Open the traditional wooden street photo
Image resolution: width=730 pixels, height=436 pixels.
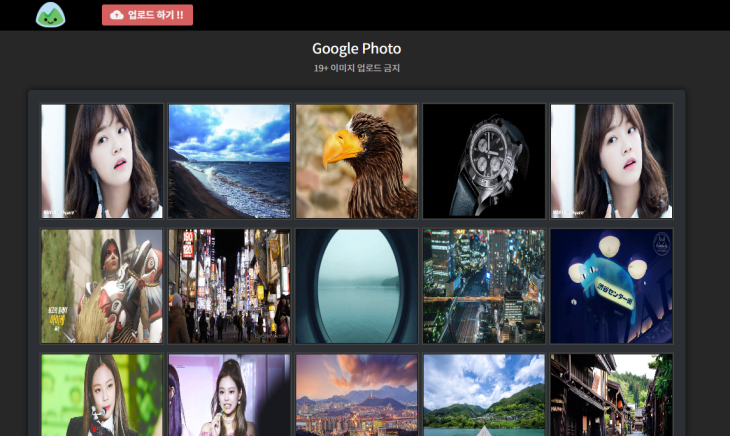611,395
